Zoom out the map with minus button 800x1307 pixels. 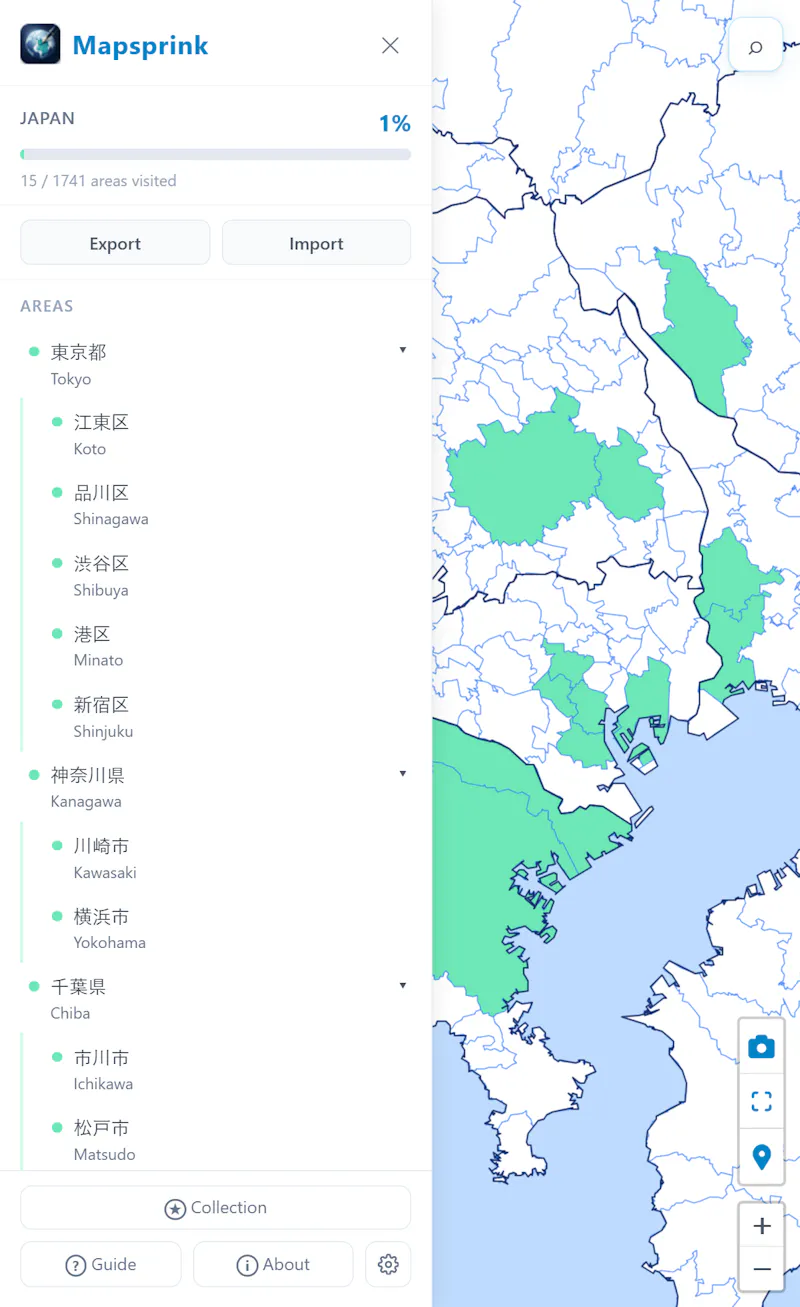coord(762,1269)
